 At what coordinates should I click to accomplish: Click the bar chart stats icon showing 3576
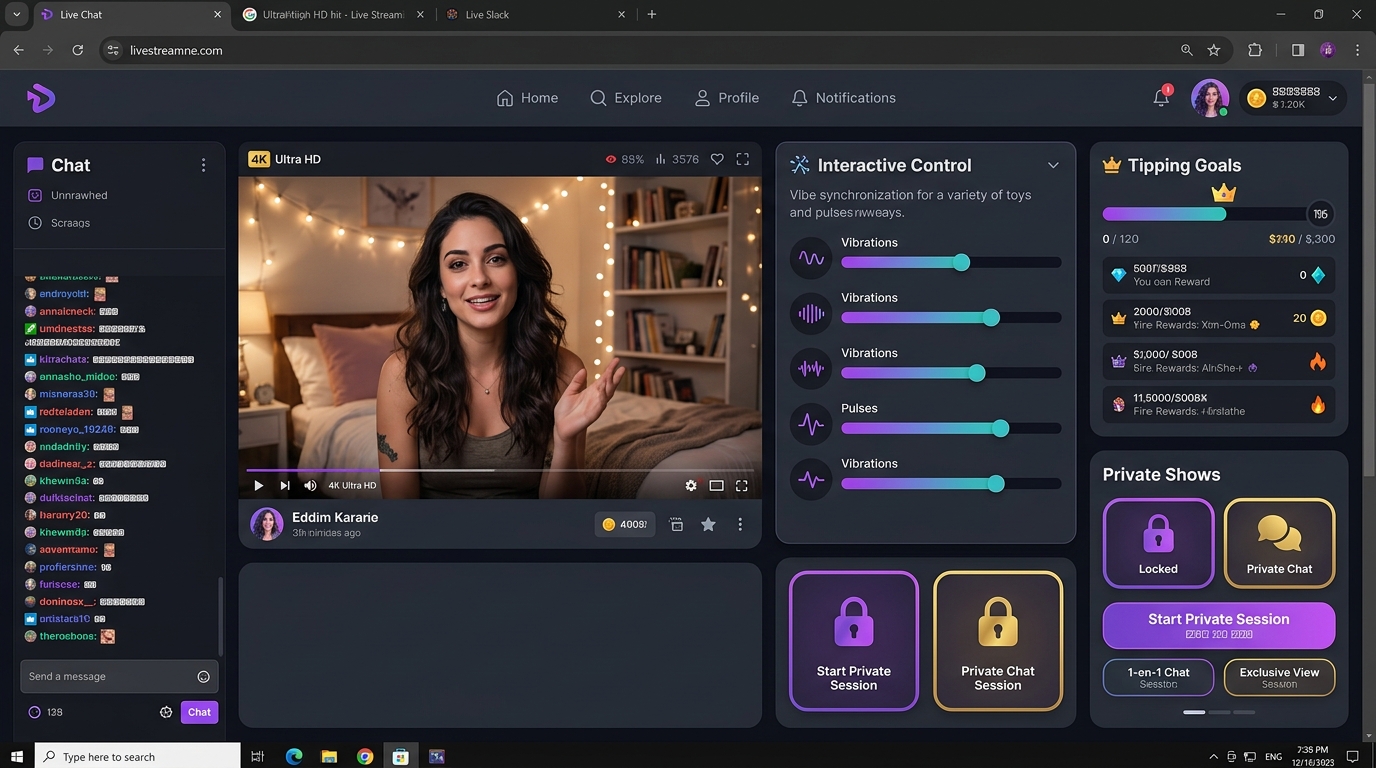(x=661, y=159)
